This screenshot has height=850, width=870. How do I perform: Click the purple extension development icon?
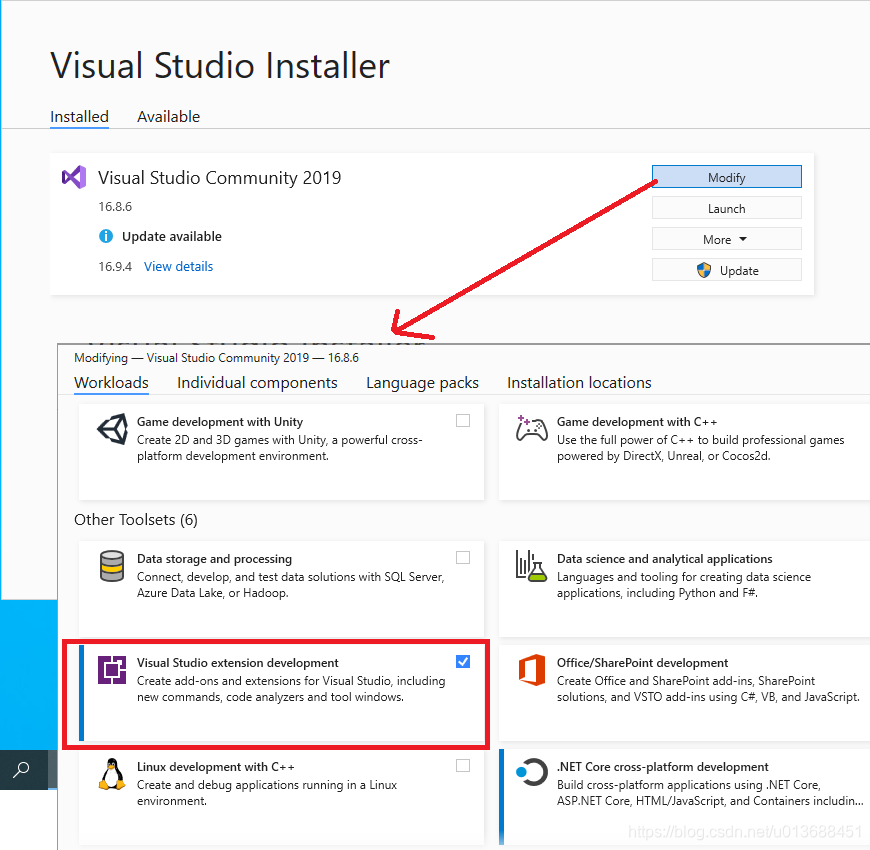point(112,670)
